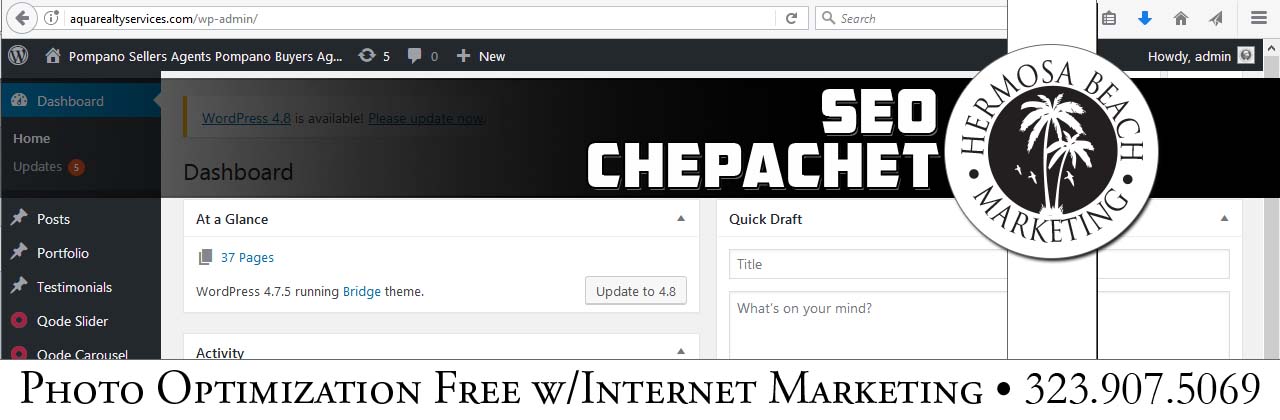Viewport: 1280px width, 420px height.
Task: Click the Qode Slider icon
Action: (19, 321)
